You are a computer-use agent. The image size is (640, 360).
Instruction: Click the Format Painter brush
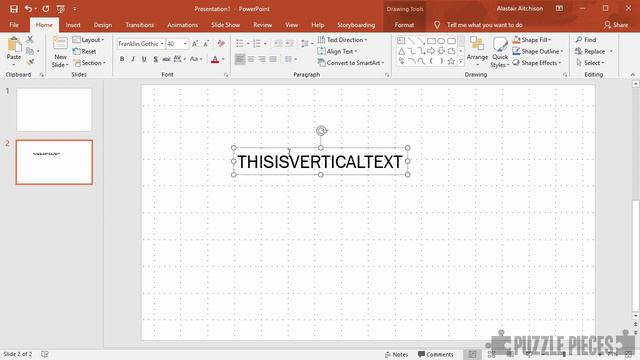[30, 62]
